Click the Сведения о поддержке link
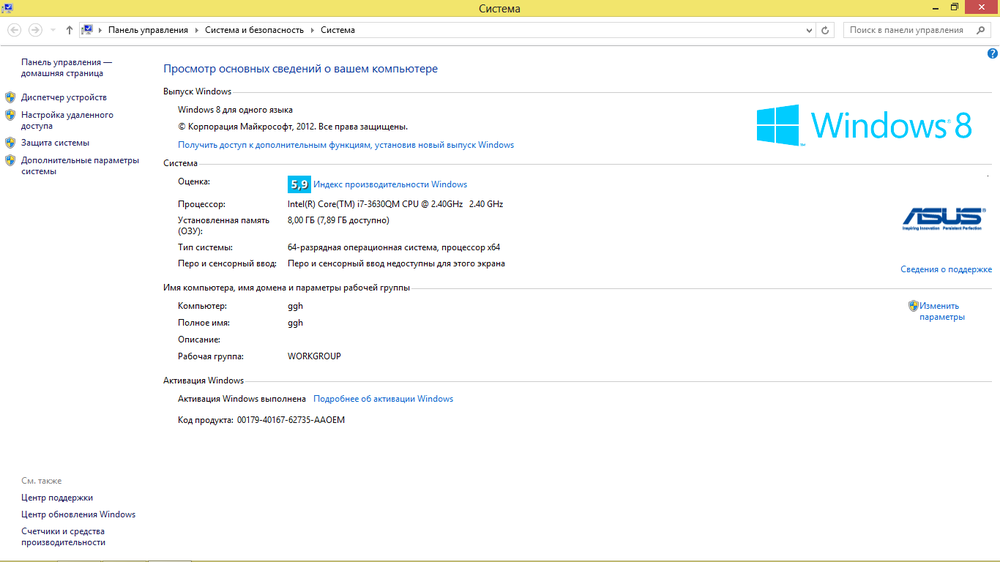This screenshot has height=562, width=1000. tap(945, 269)
